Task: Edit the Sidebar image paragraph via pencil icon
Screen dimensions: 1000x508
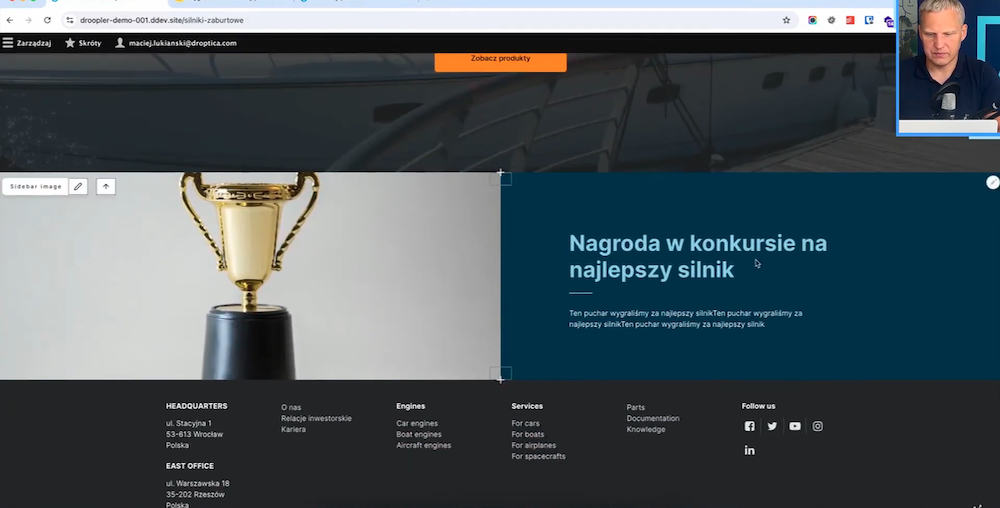Action: click(78, 187)
